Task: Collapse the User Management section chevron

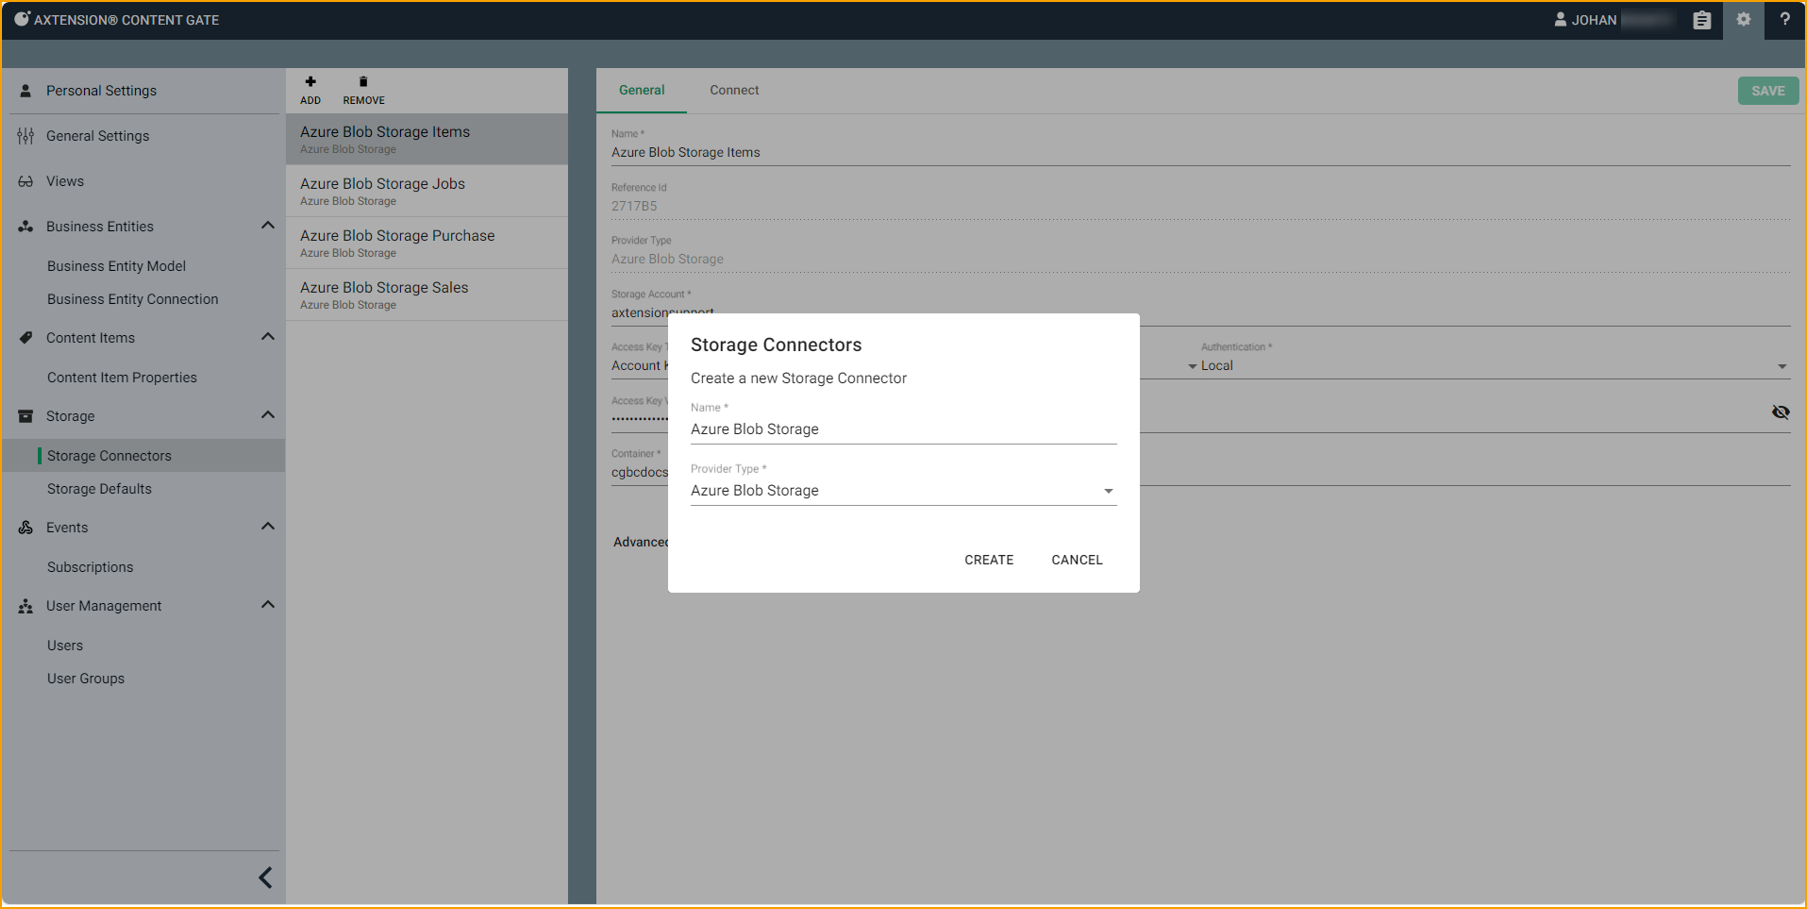Action: coord(268,605)
